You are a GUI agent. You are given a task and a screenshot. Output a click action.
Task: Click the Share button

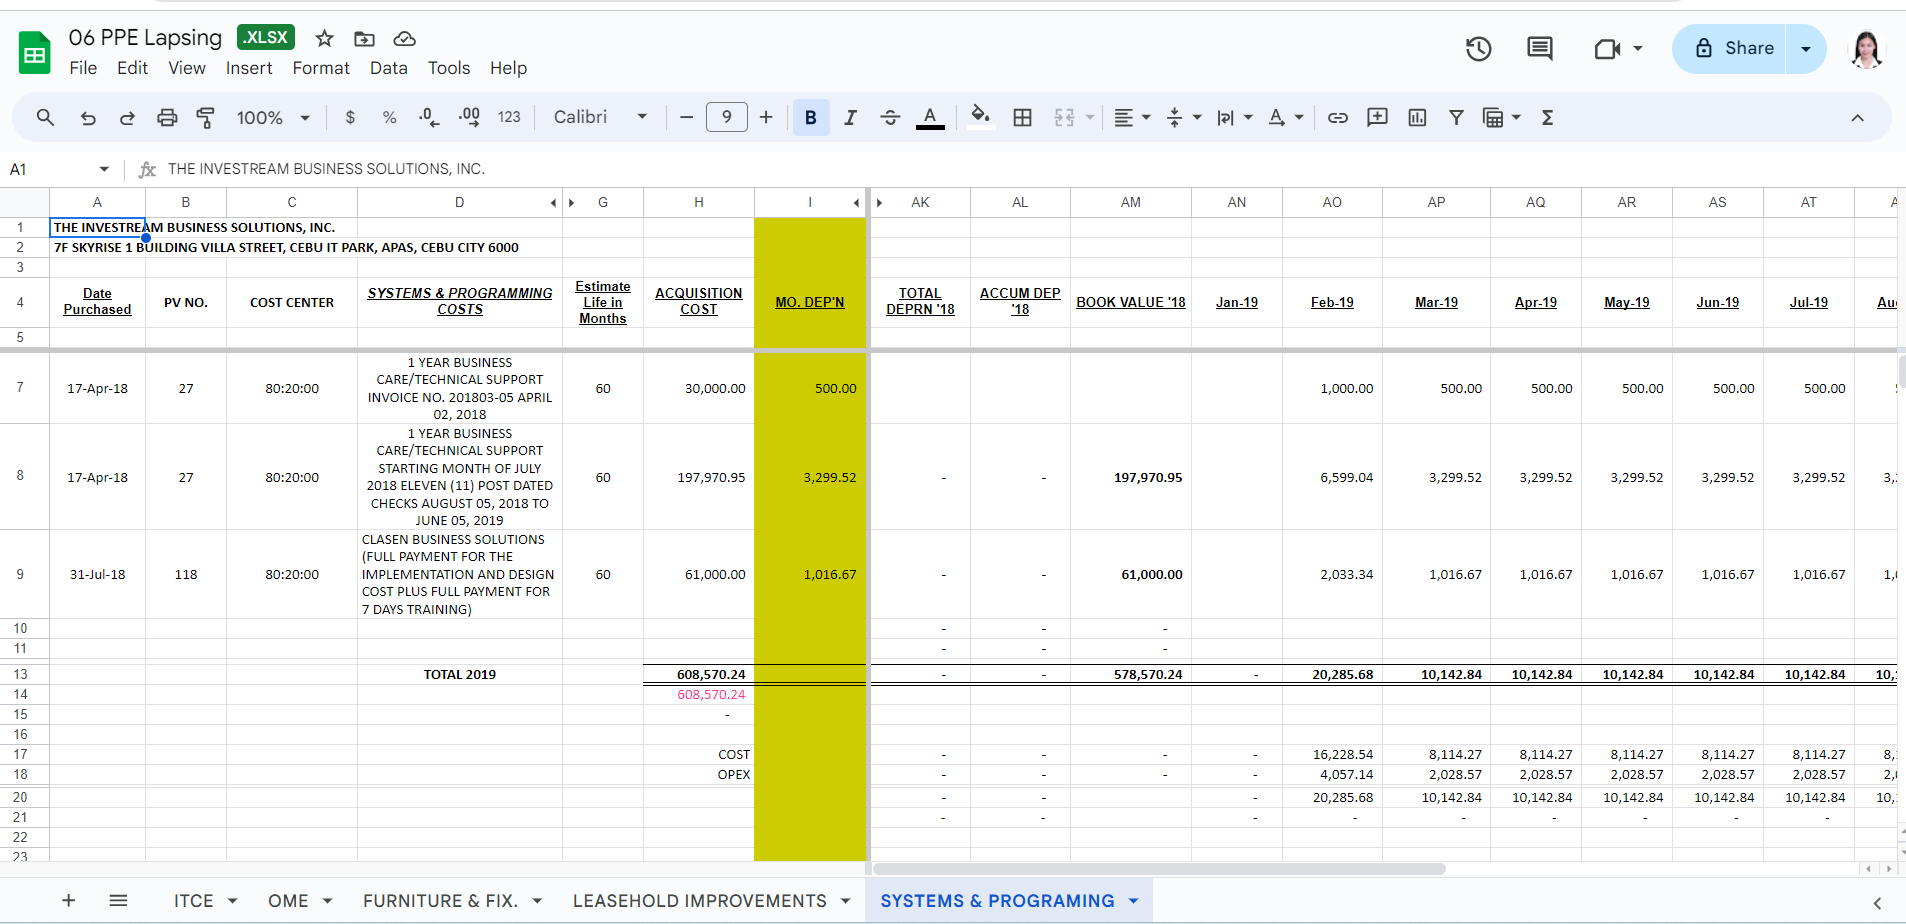click(x=1733, y=49)
